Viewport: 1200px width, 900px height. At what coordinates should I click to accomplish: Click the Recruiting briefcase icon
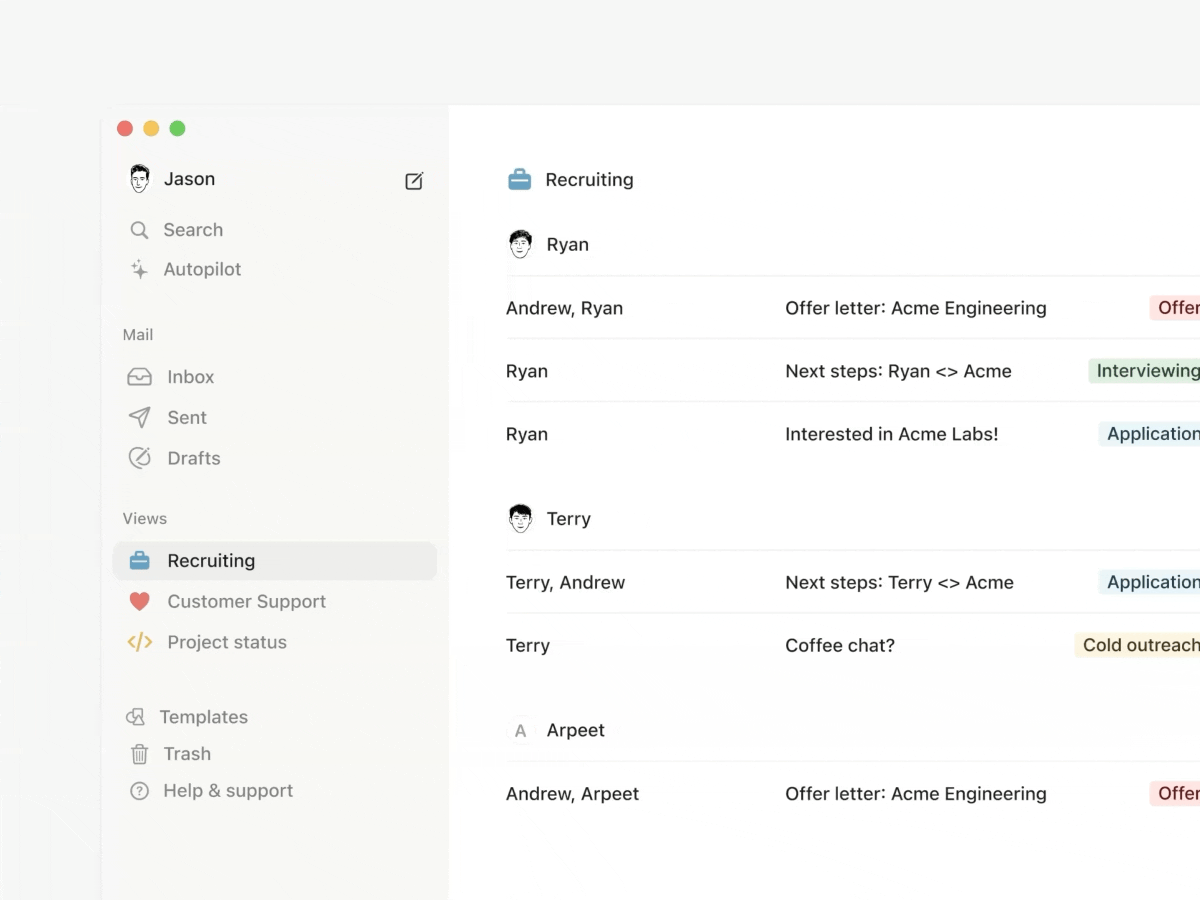click(x=139, y=560)
